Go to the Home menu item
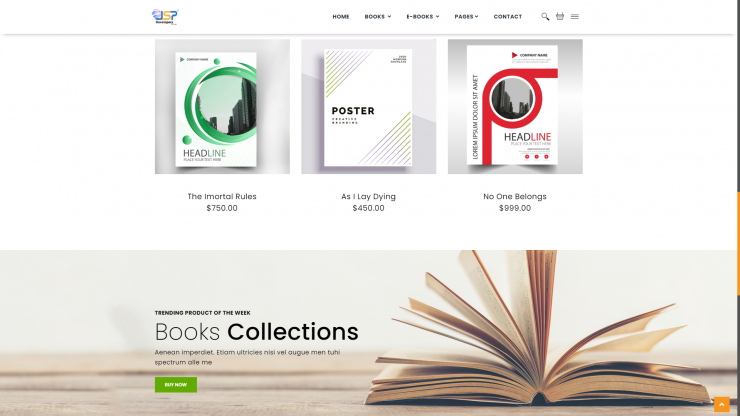The height and width of the screenshot is (416, 740). (x=341, y=17)
